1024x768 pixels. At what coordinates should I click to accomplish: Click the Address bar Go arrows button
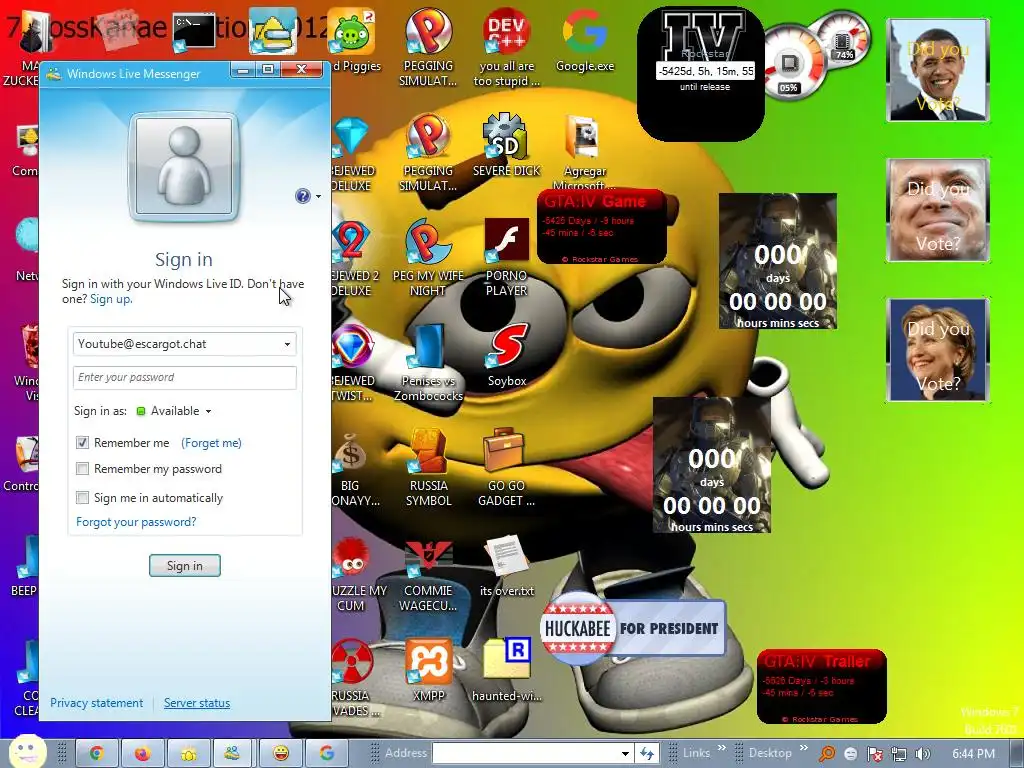coord(647,754)
